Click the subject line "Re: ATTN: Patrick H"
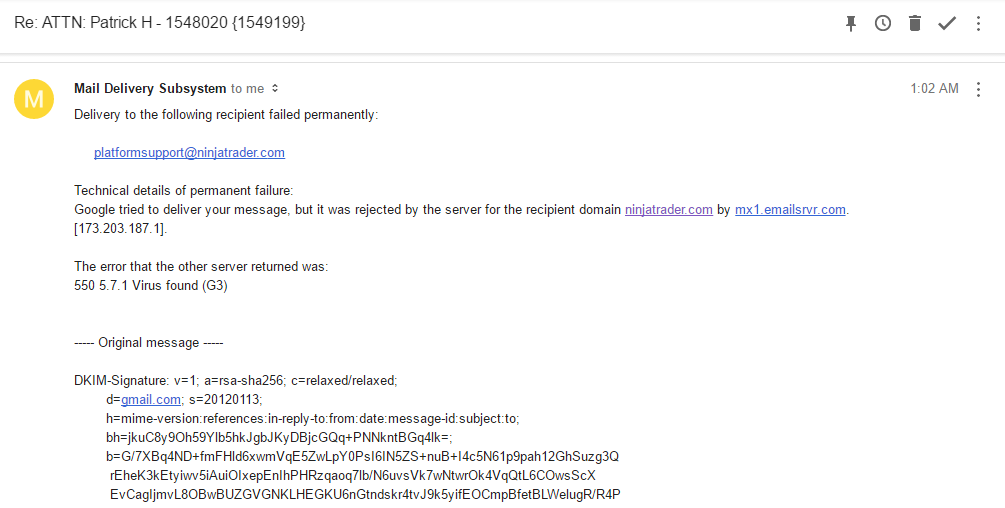1005x508 pixels. (159, 22)
